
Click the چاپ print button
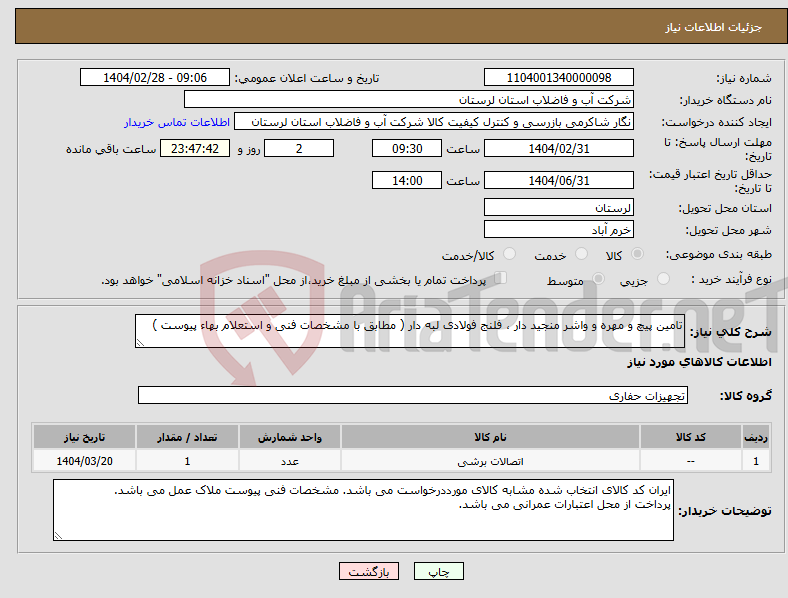tap(439, 571)
